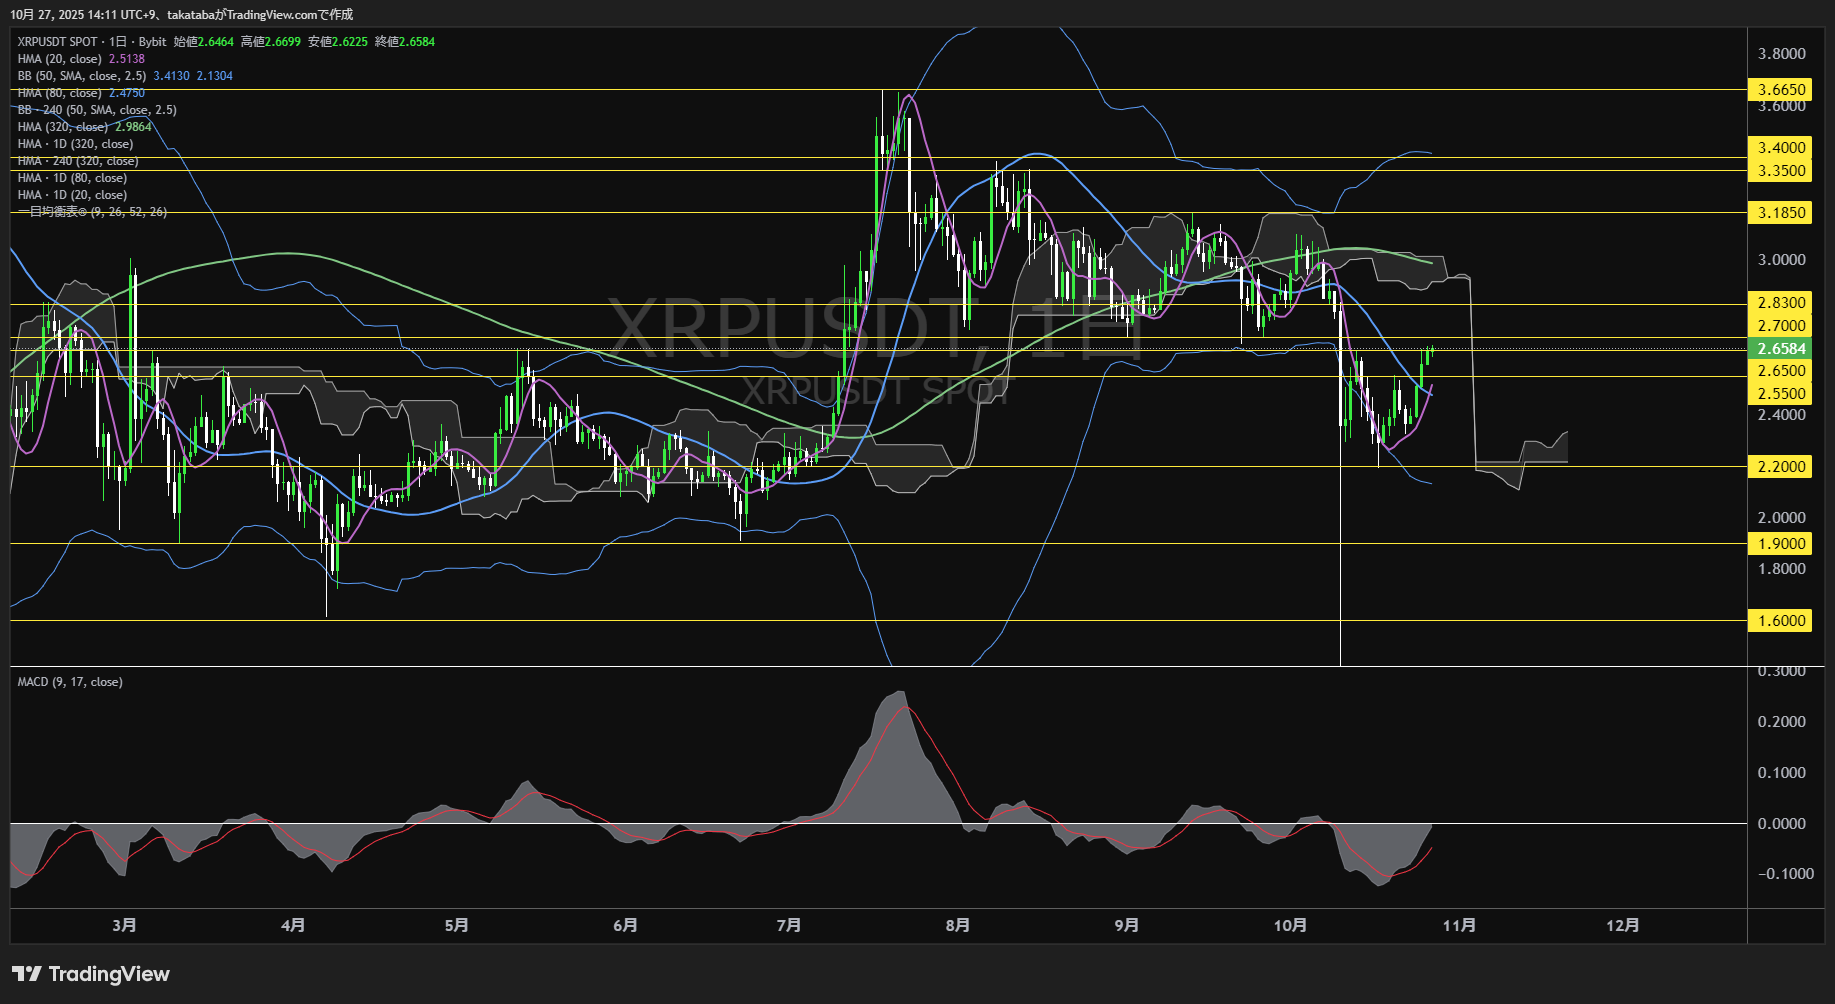Select the BB (50, SMA, close, 2.5) legend

pos(82,76)
